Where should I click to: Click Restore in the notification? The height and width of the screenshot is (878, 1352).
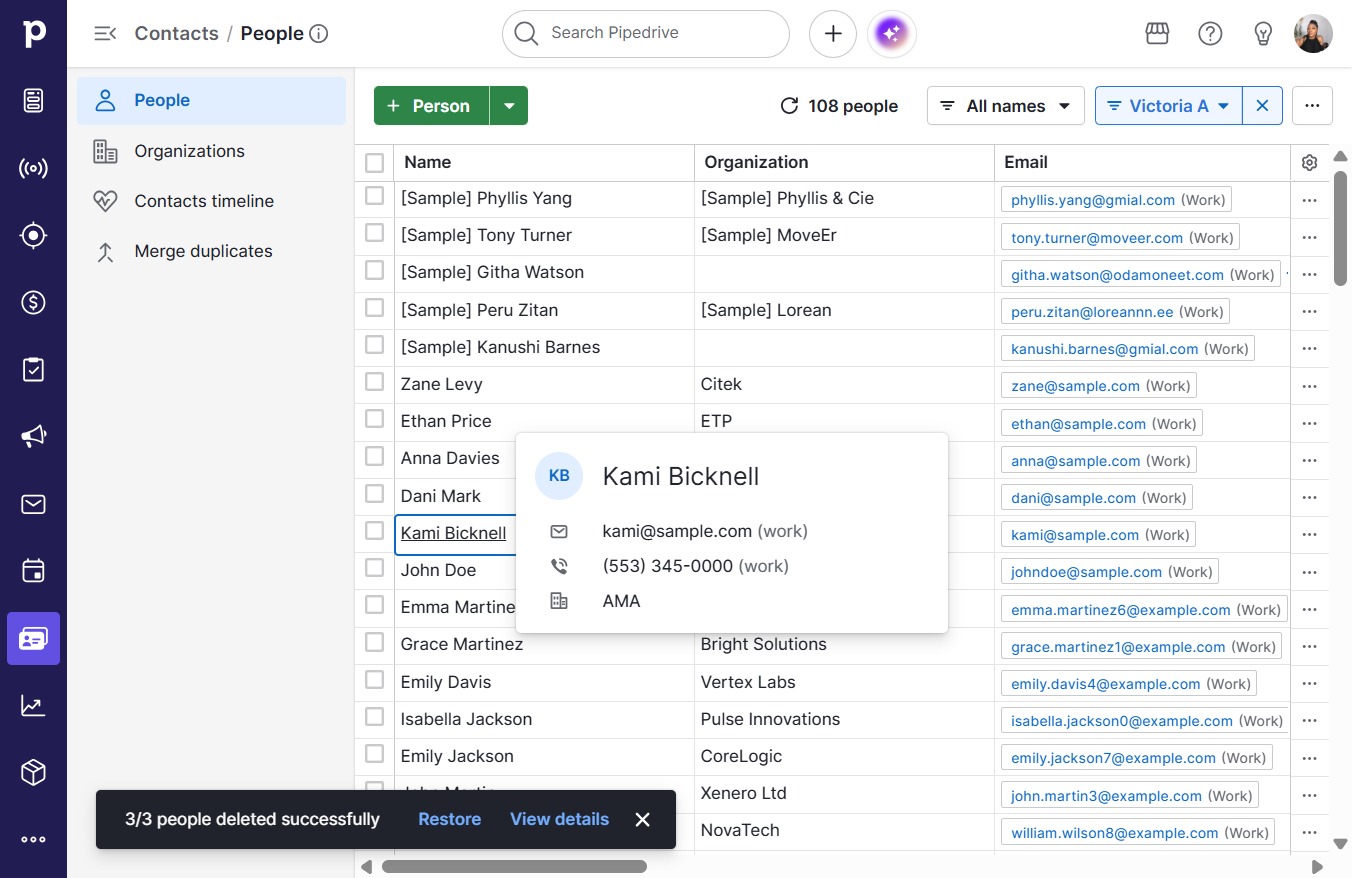point(449,819)
